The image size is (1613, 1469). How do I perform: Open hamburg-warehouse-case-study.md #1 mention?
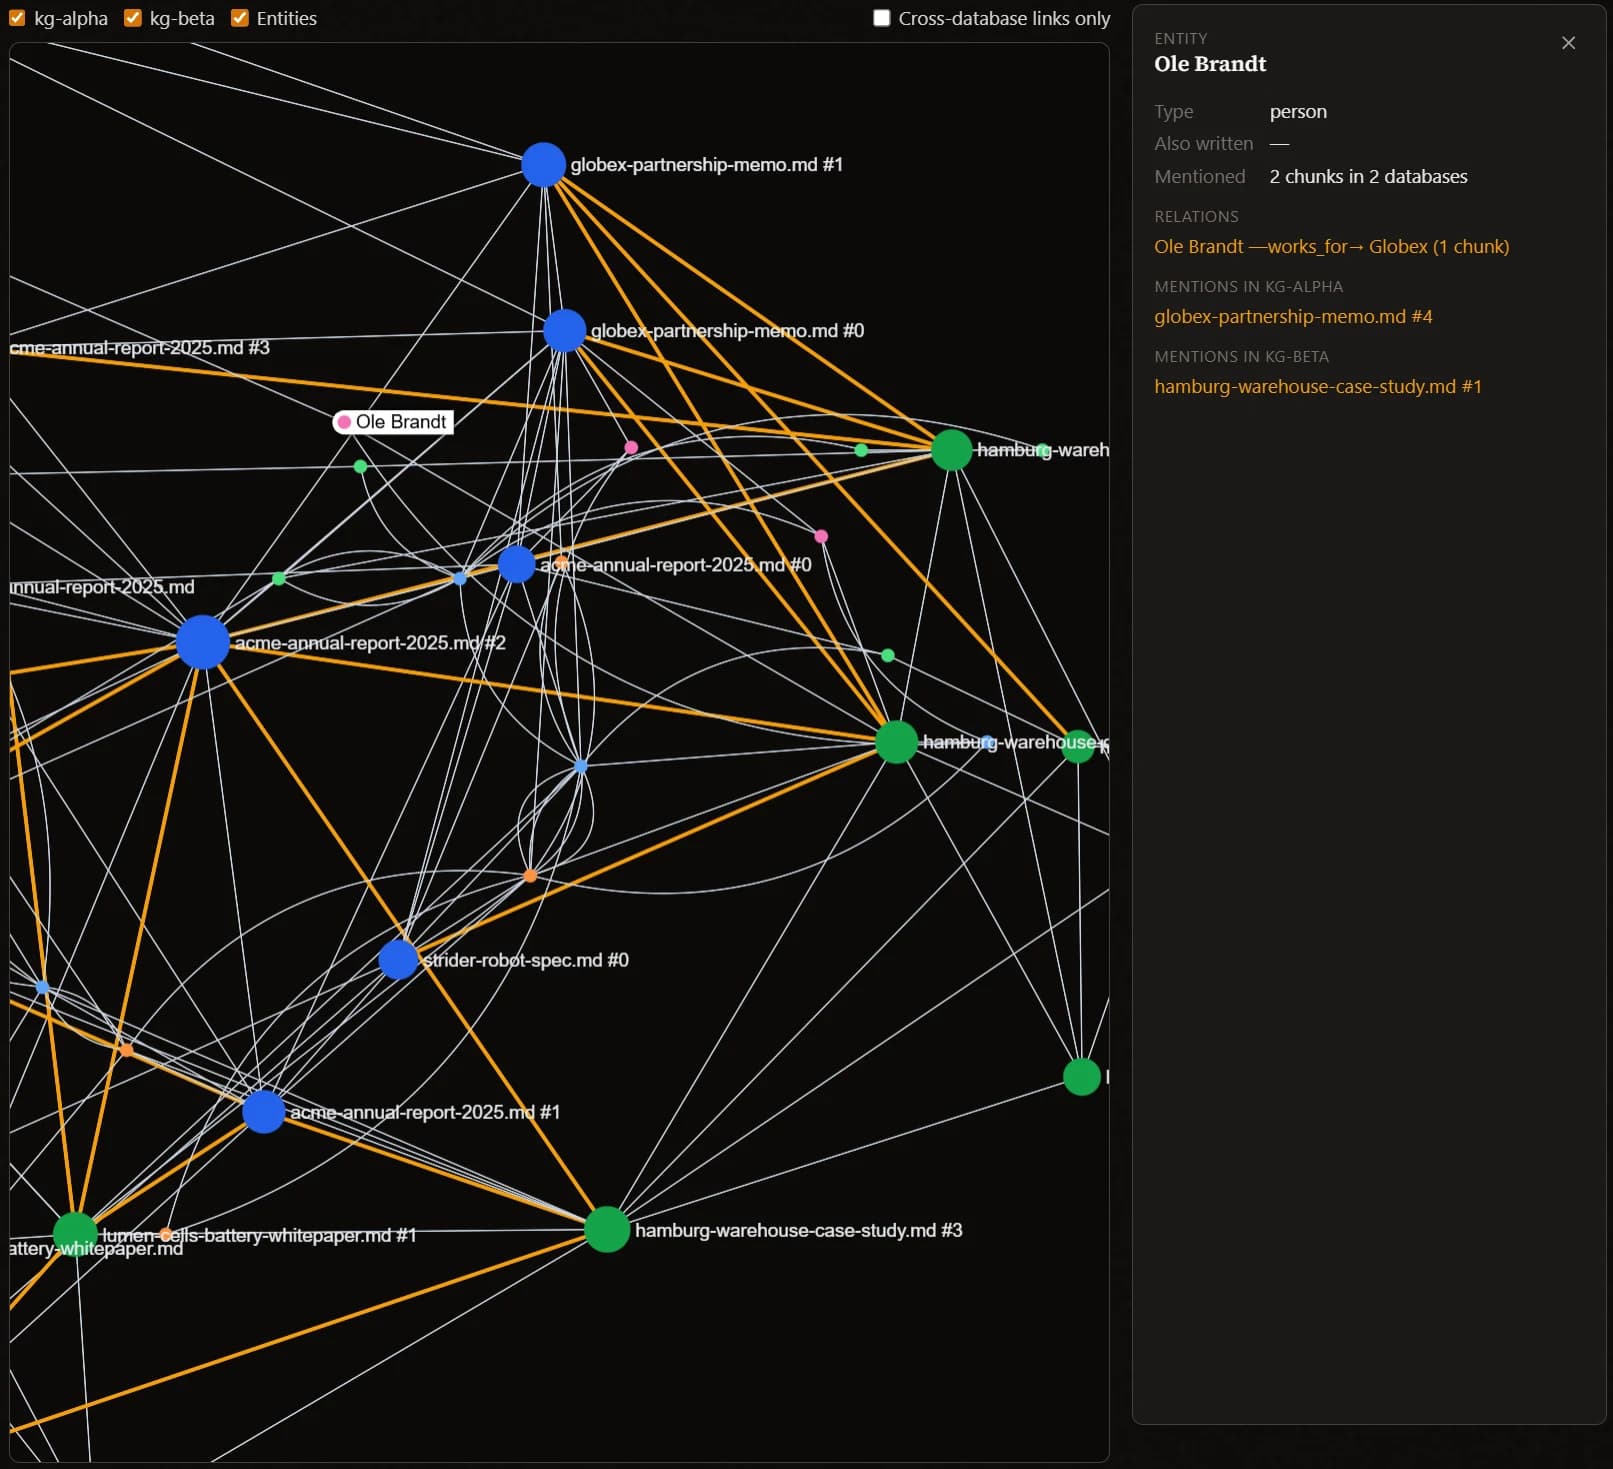1318,386
